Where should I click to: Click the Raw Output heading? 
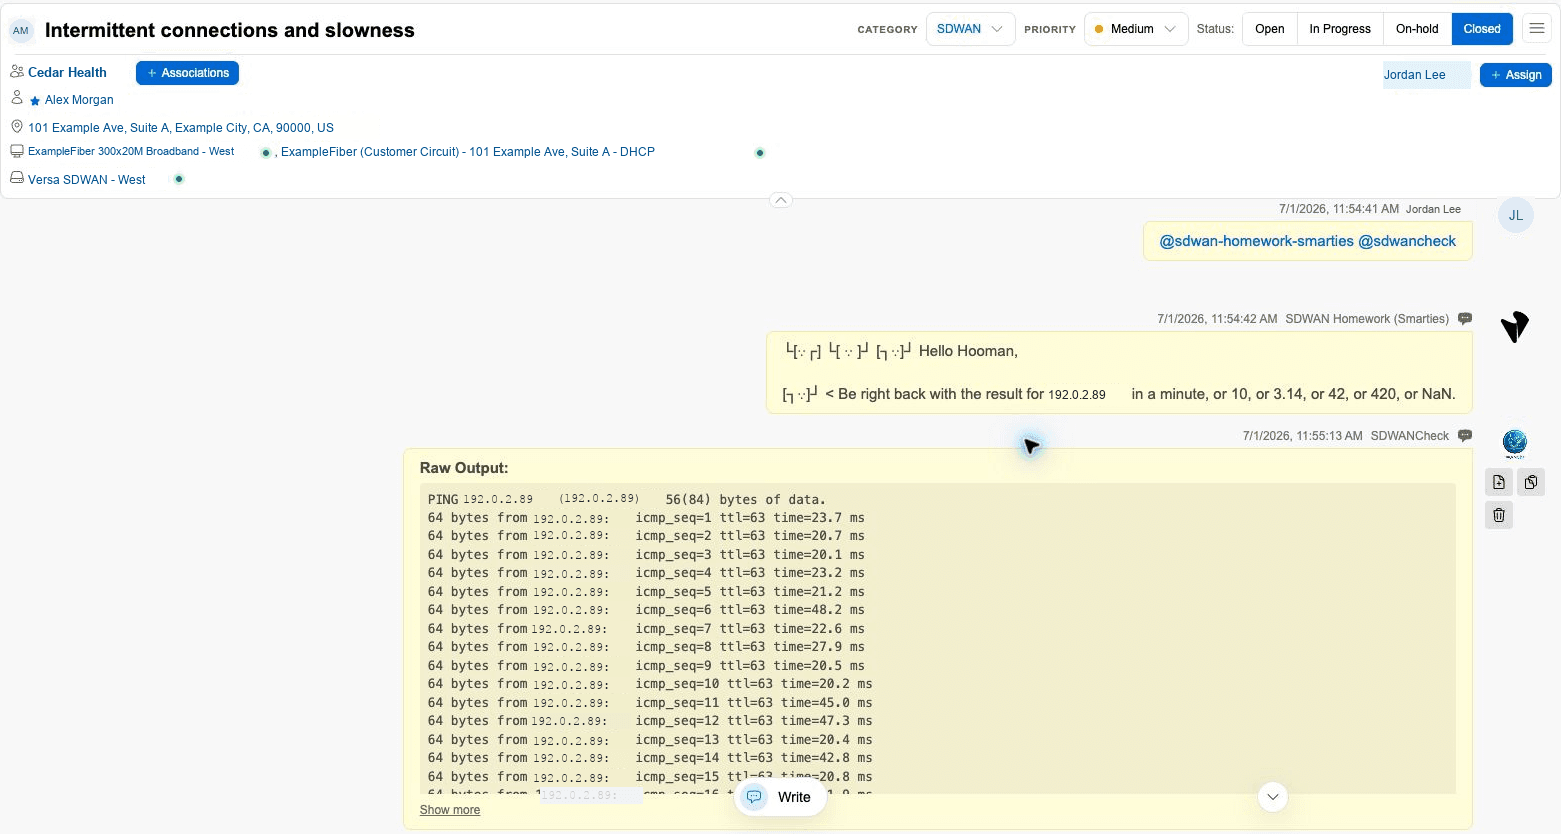pos(464,468)
